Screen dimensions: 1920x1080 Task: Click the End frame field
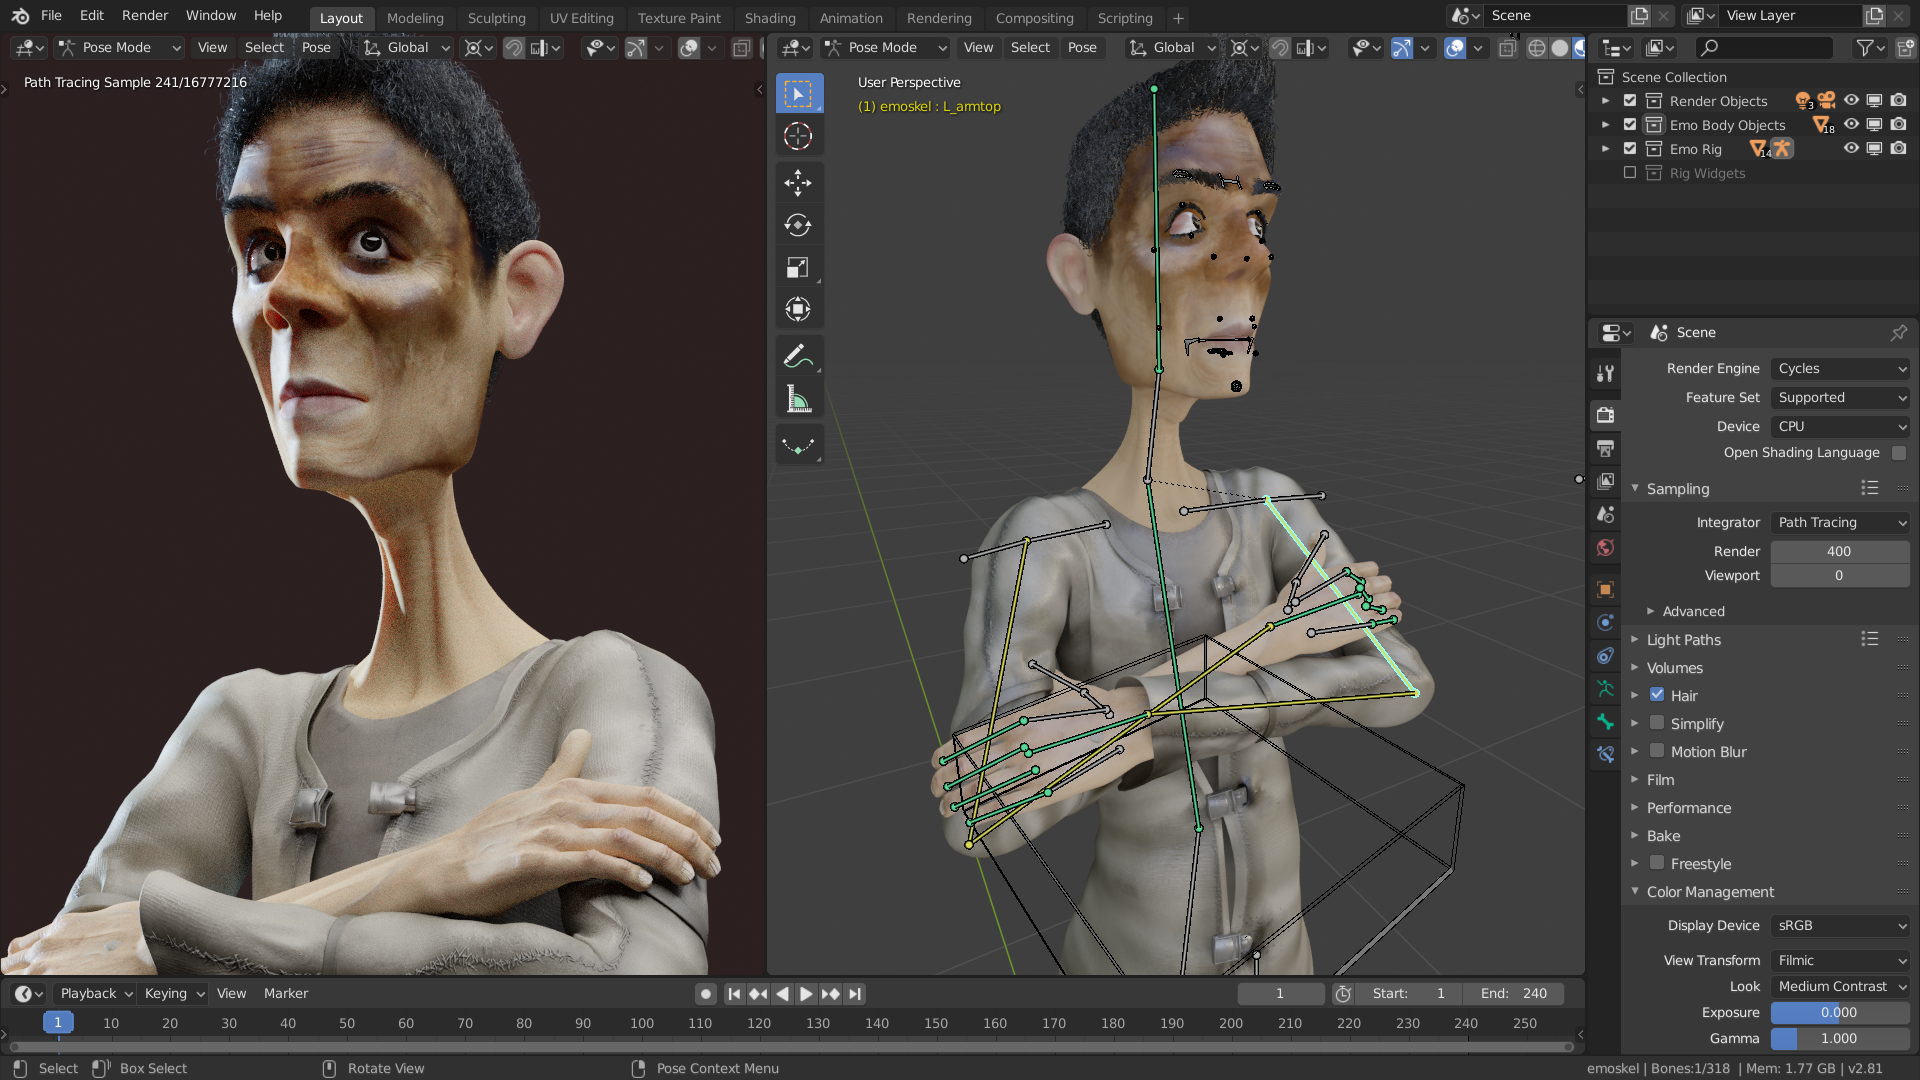point(1514,993)
